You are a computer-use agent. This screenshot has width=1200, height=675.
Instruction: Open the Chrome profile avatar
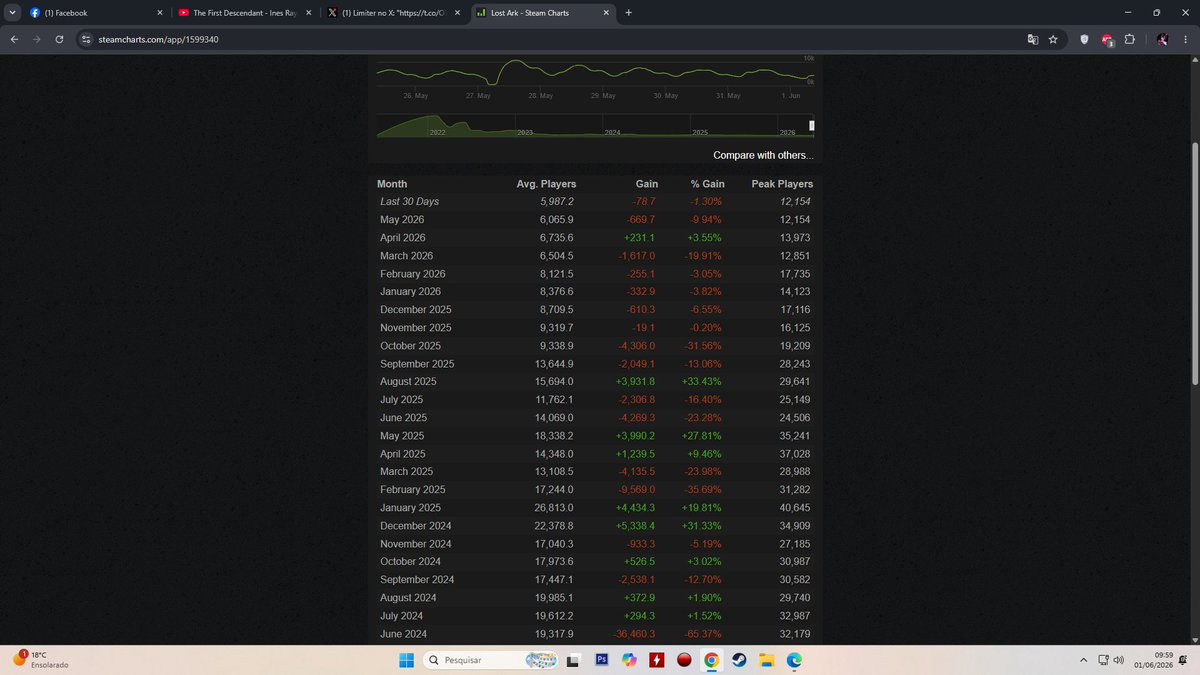(x=1163, y=39)
